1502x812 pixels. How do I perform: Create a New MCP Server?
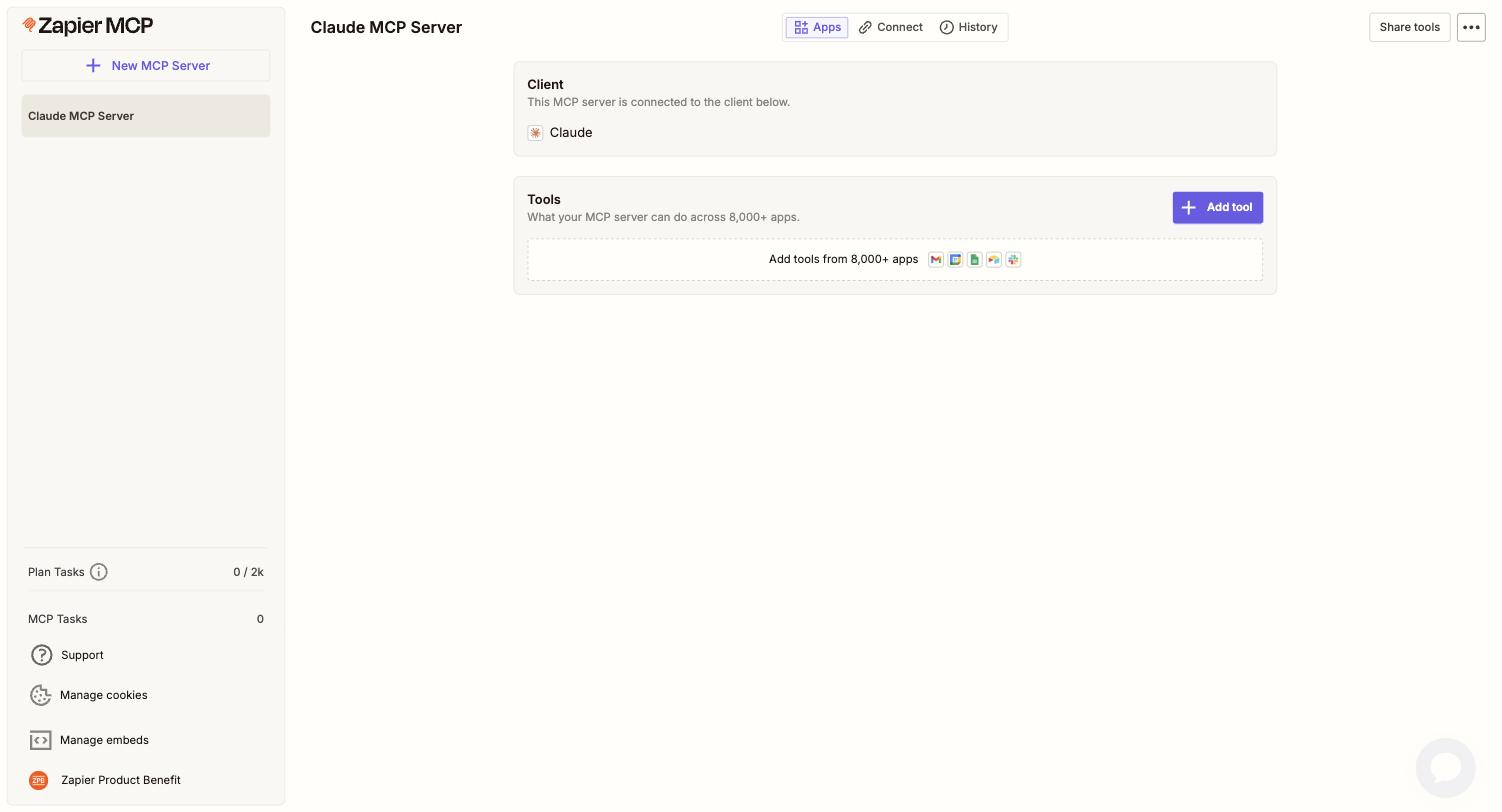coord(146,66)
